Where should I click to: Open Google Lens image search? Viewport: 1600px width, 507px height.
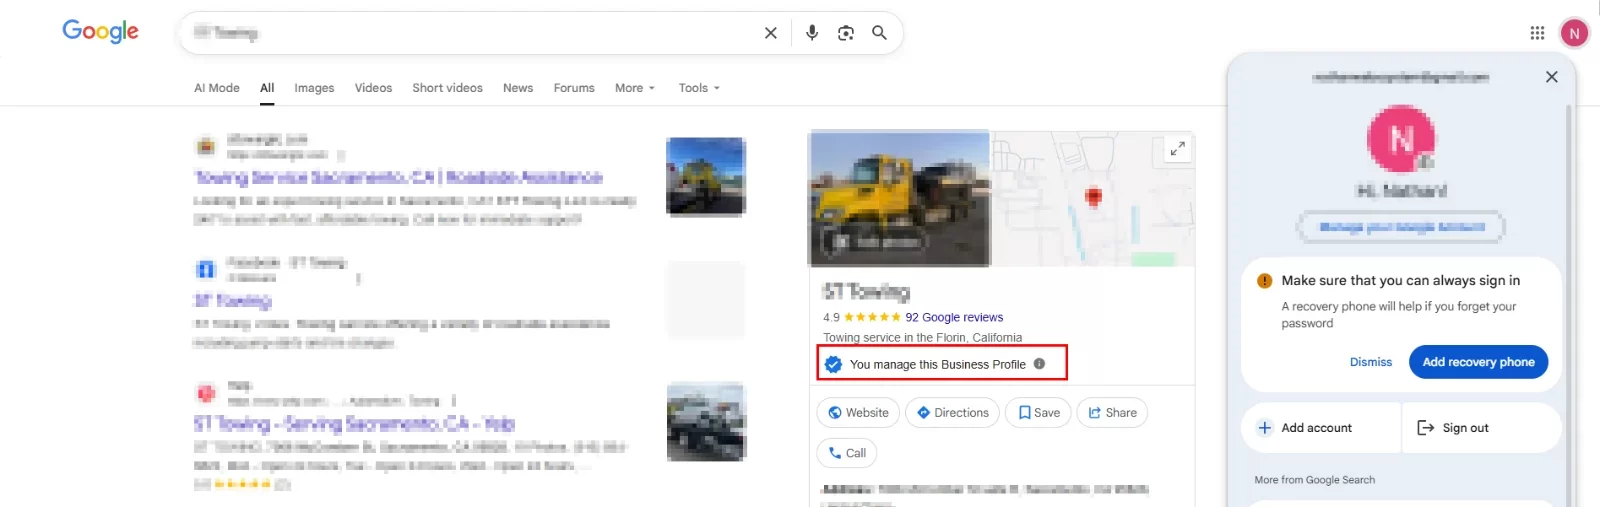pos(846,33)
